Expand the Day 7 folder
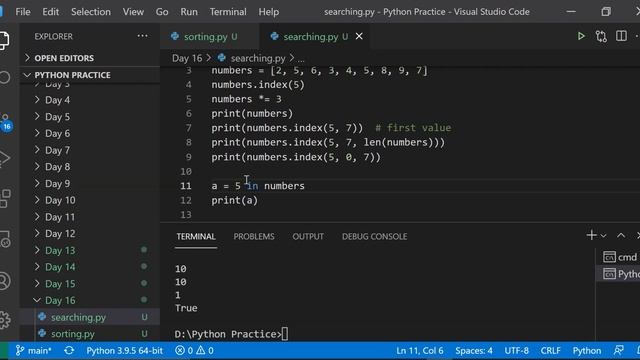 90,150
